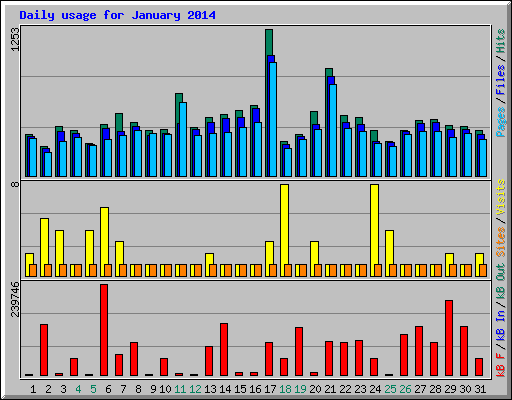Select day 31 label on x-axis
Image resolution: width=512 pixels, height=400 pixels.
(x=480, y=389)
